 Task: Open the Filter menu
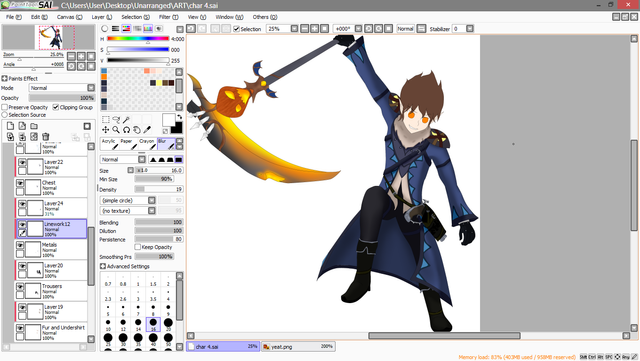[x=169, y=17]
